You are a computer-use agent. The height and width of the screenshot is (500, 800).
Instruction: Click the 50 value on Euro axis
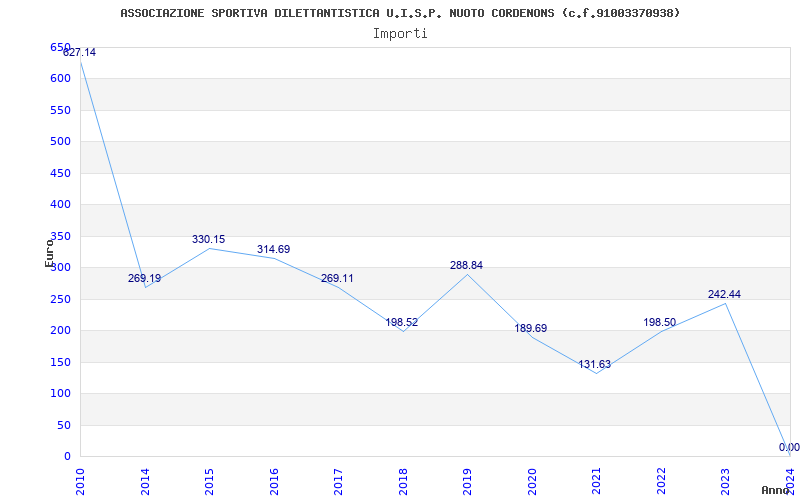tap(64, 425)
